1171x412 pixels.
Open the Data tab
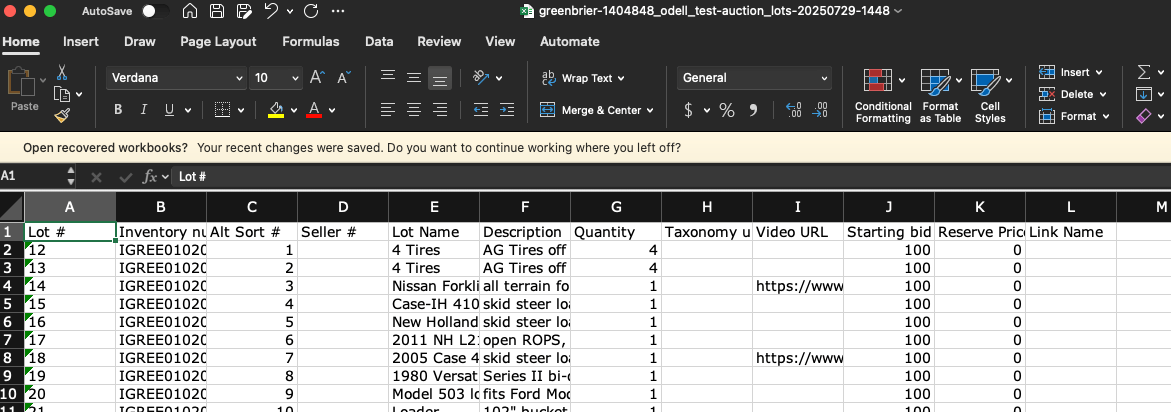pyautogui.click(x=379, y=42)
